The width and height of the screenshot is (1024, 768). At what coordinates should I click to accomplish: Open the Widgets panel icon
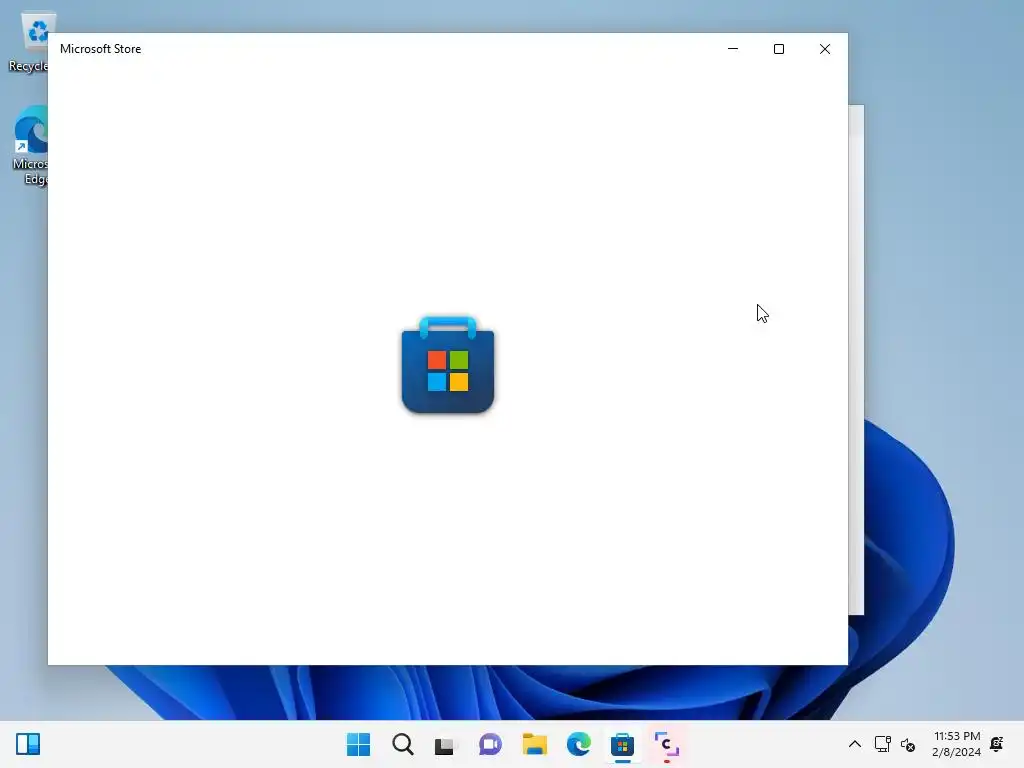(x=28, y=744)
